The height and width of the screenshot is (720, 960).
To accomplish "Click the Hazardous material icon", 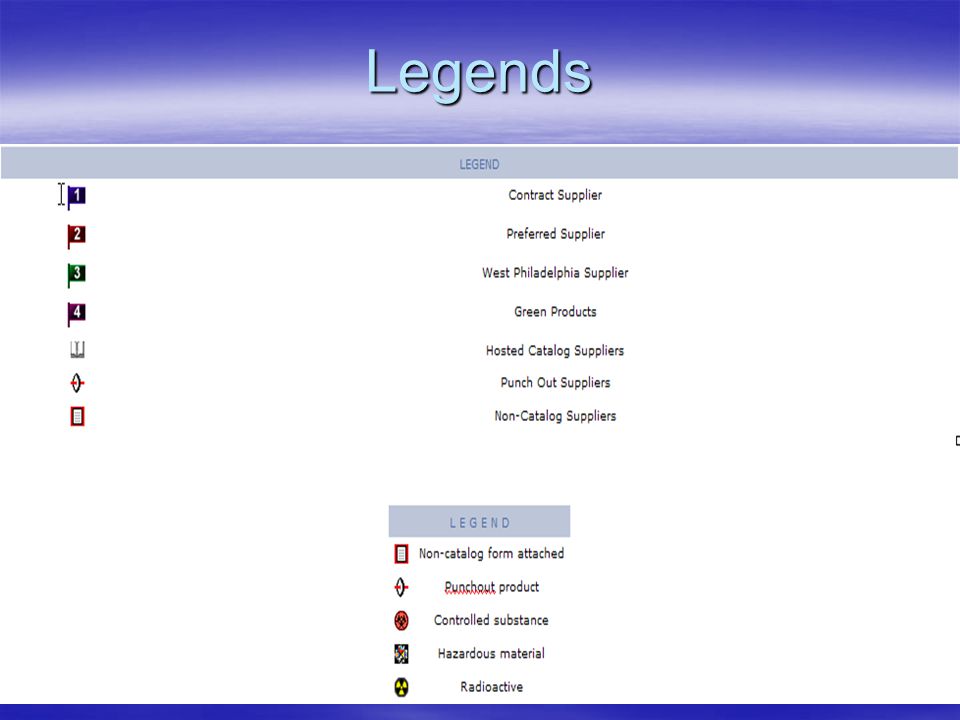I will (x=401, y=654).
